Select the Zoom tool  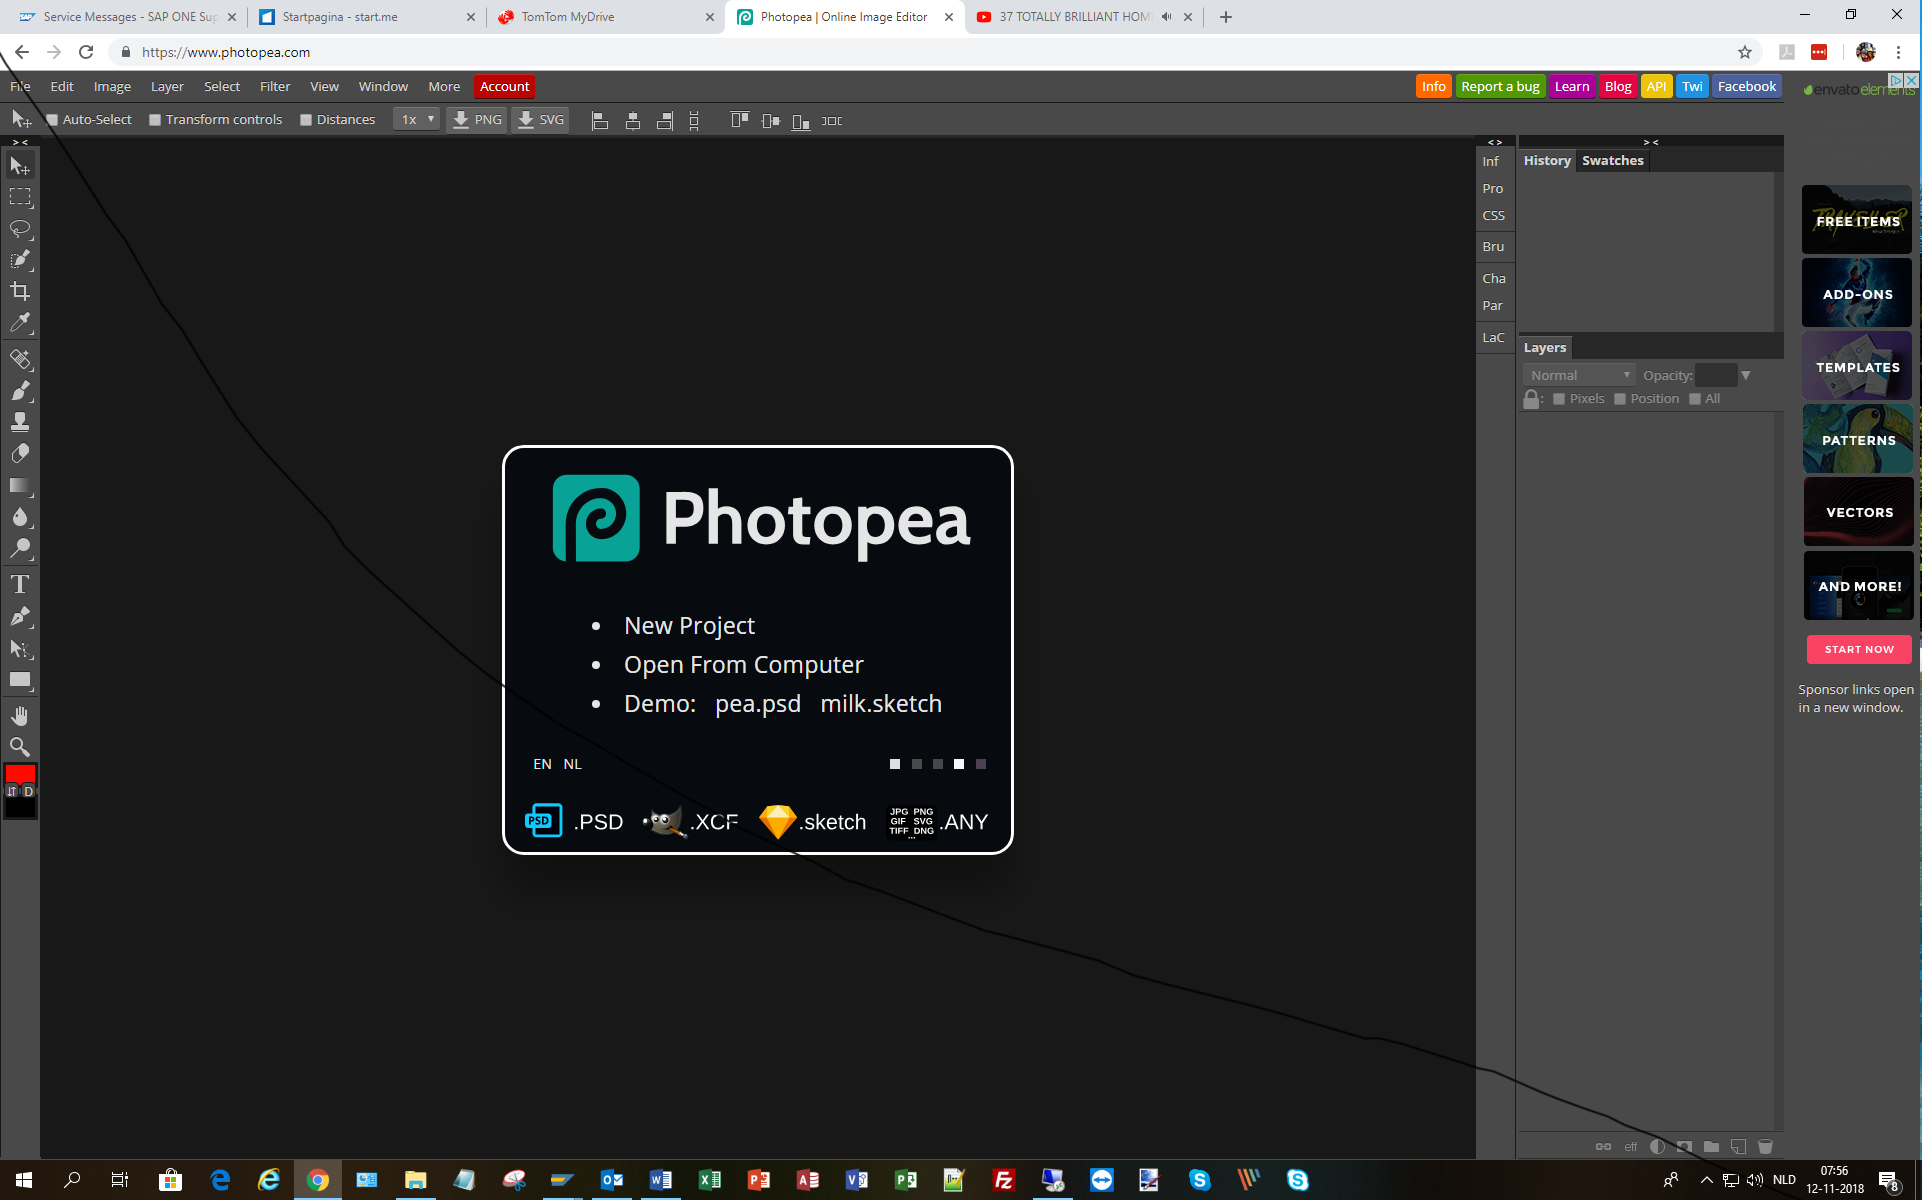pos(20,747)
